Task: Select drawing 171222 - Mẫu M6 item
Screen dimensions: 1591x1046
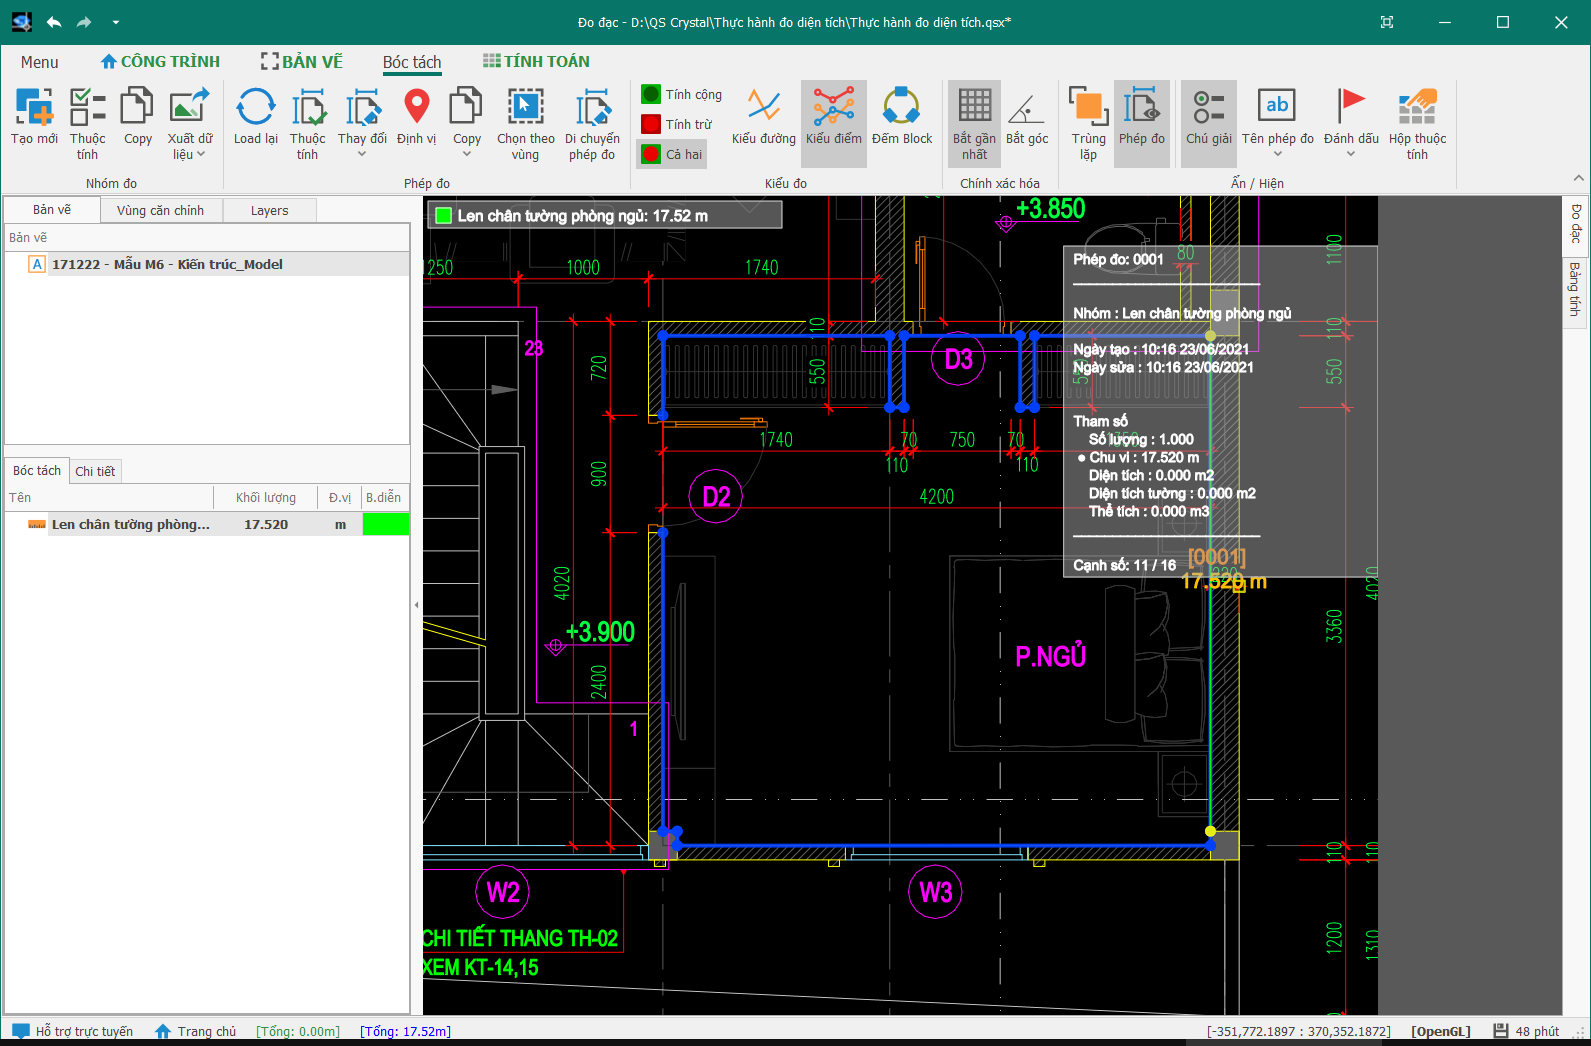Action: pyautogui.click(x=207, y=264)
